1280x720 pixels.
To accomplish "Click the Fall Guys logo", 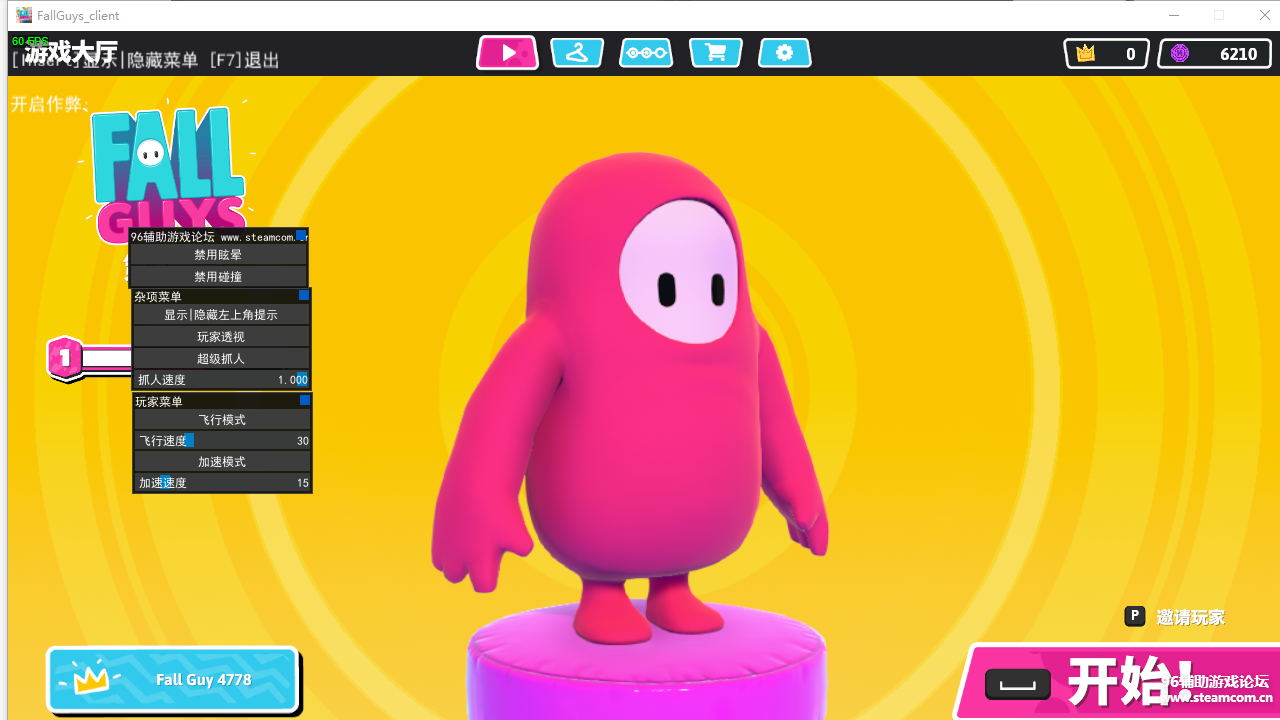I will 168,172.
